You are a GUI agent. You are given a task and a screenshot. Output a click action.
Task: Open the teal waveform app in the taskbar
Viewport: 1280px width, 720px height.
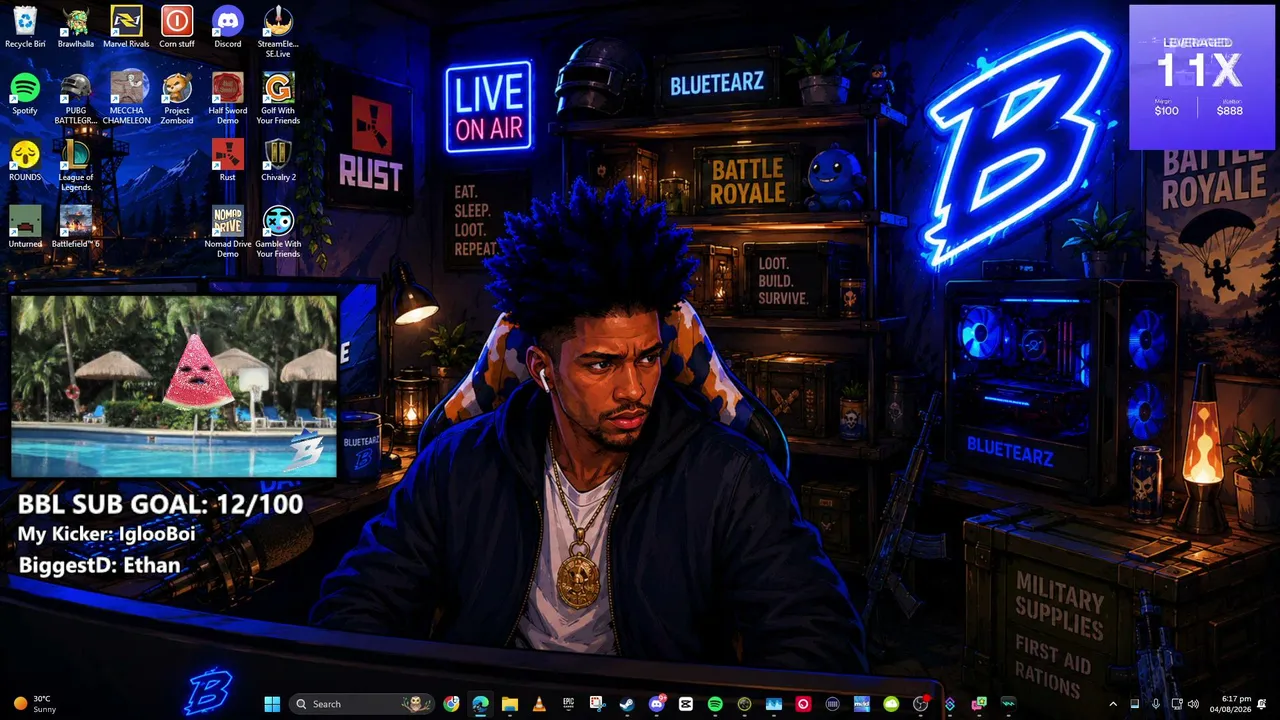[x=1008, y=704]
